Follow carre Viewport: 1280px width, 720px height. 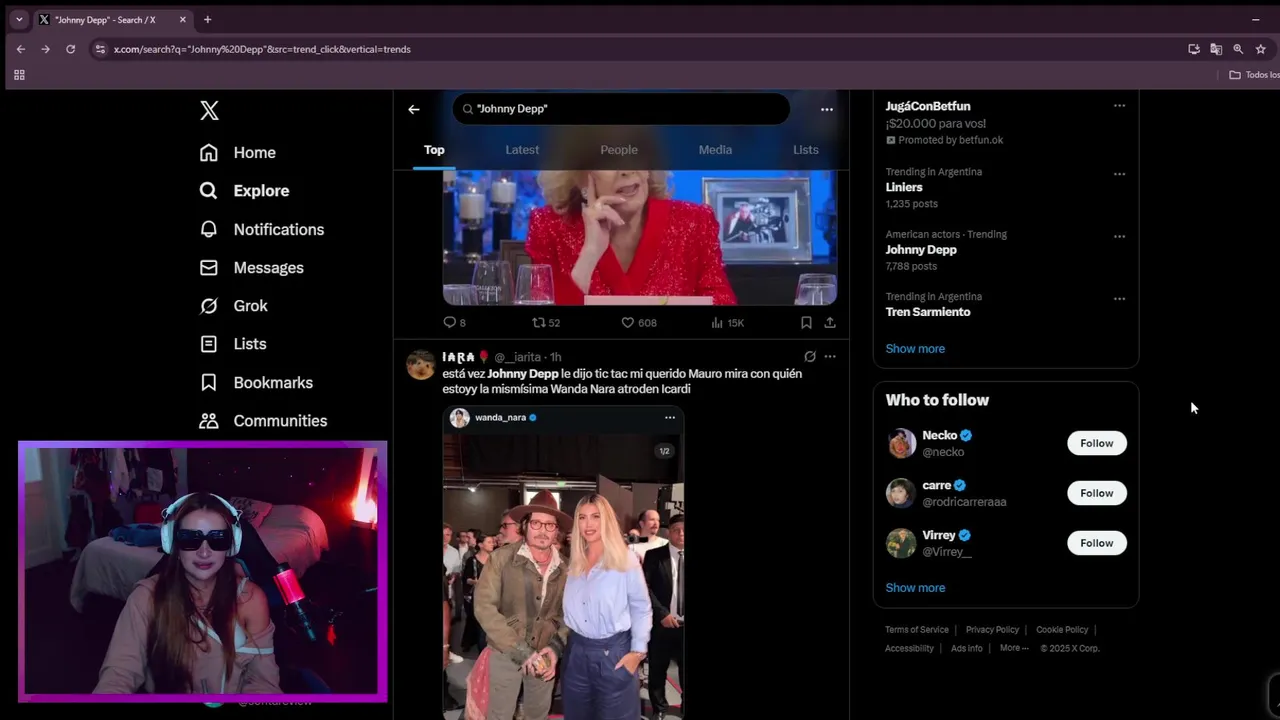pos(1096,493)
